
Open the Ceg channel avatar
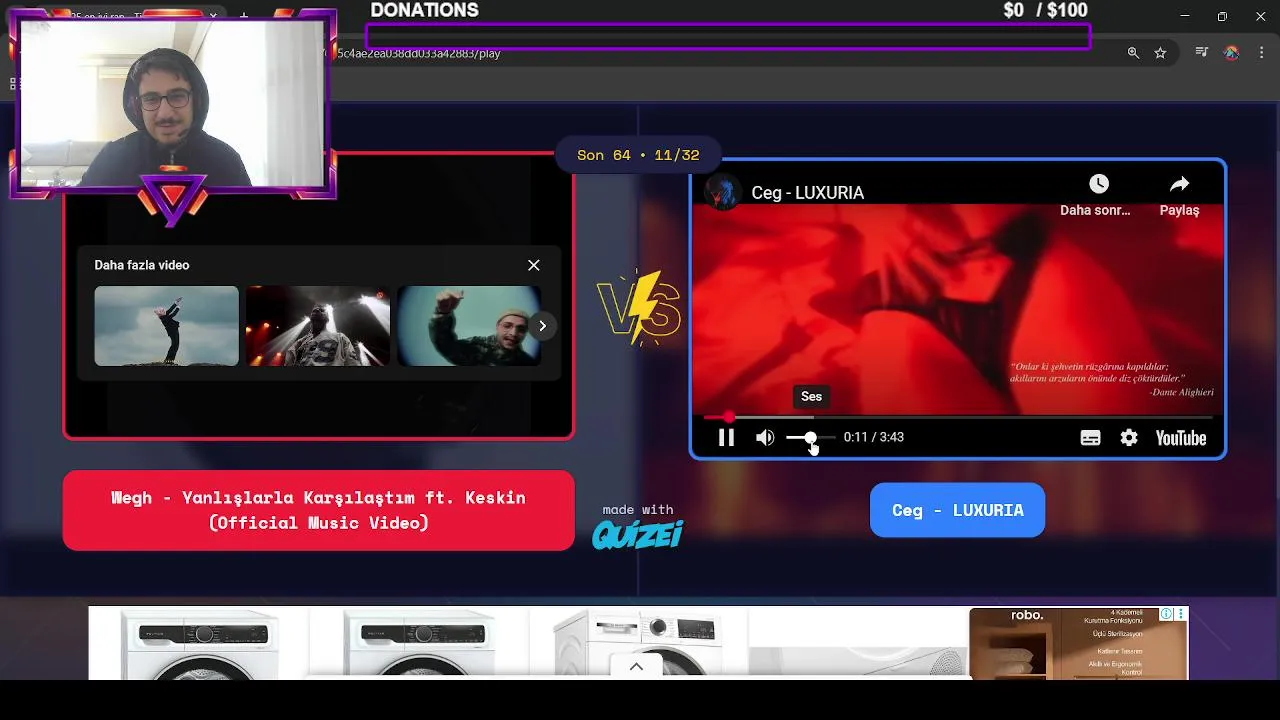[x=722, y=192]
